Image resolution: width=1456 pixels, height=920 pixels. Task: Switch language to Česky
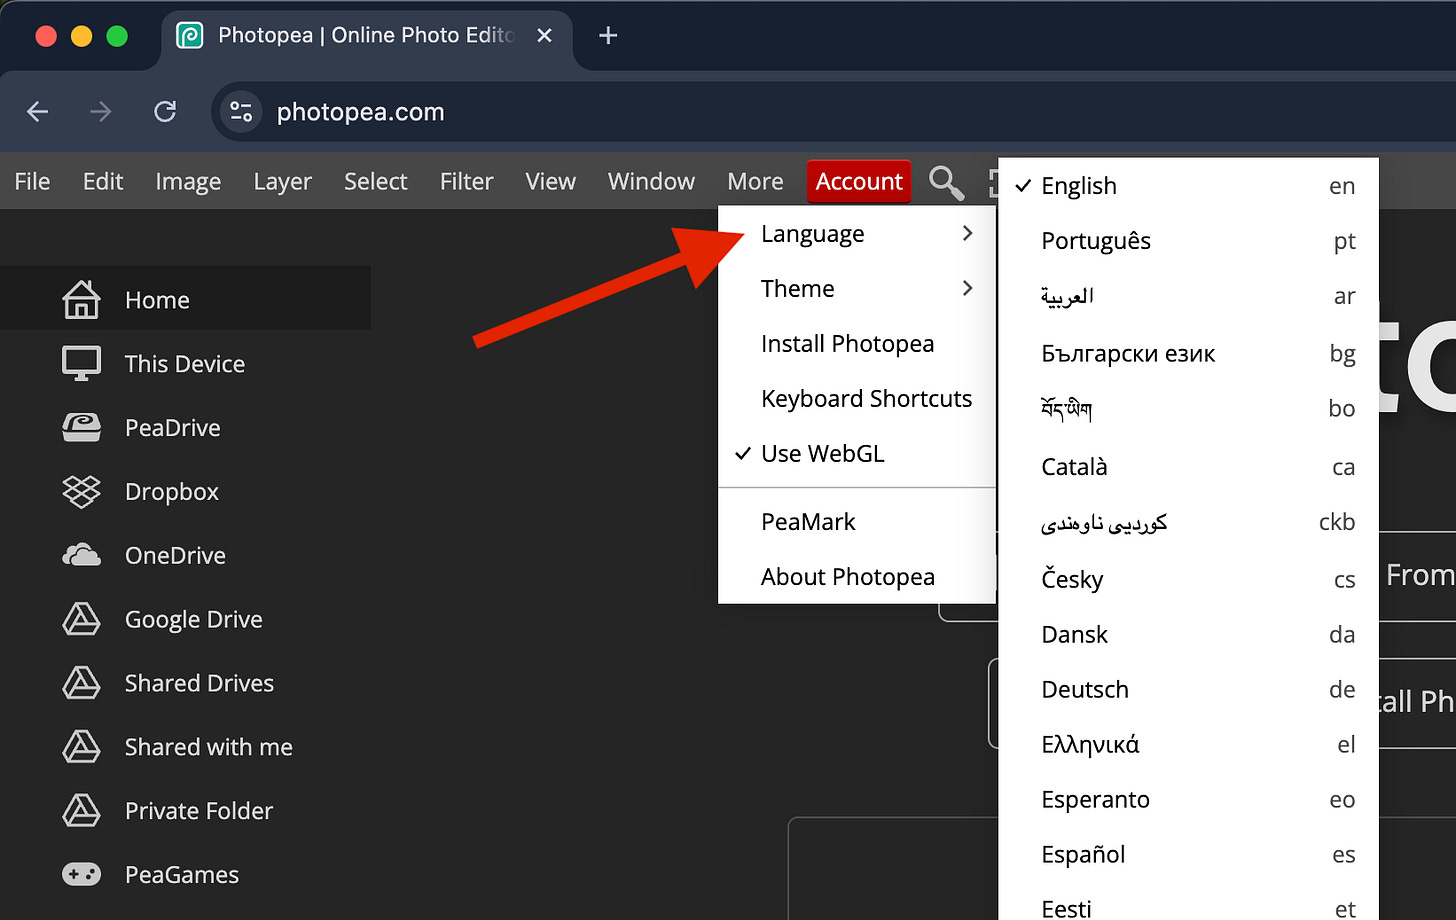pyautogui.click(x=1188, y=579)
